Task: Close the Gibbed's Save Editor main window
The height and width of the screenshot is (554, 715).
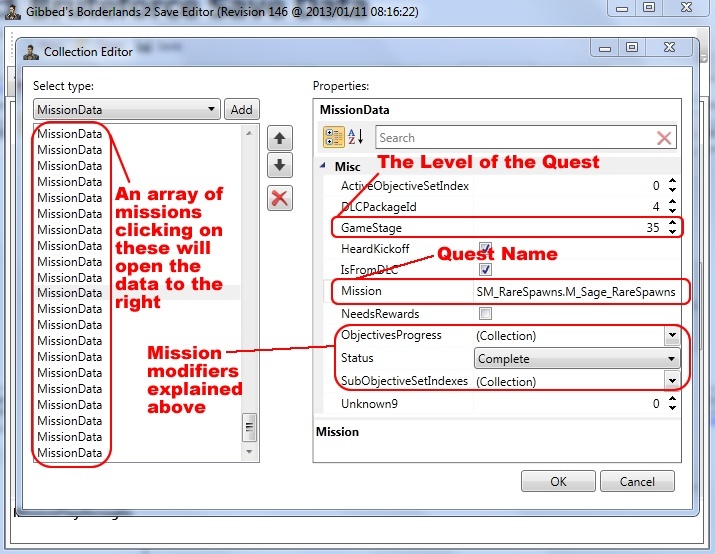Action: [x=686, y=7]
